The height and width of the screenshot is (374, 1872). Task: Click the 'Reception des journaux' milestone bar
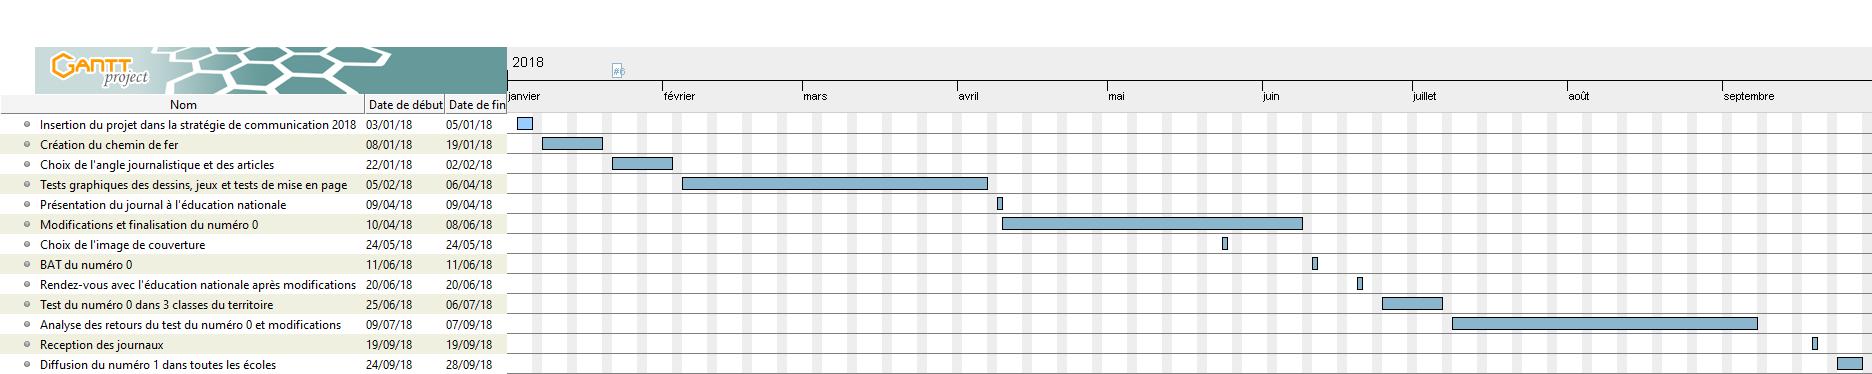(x=1814, y=343)
